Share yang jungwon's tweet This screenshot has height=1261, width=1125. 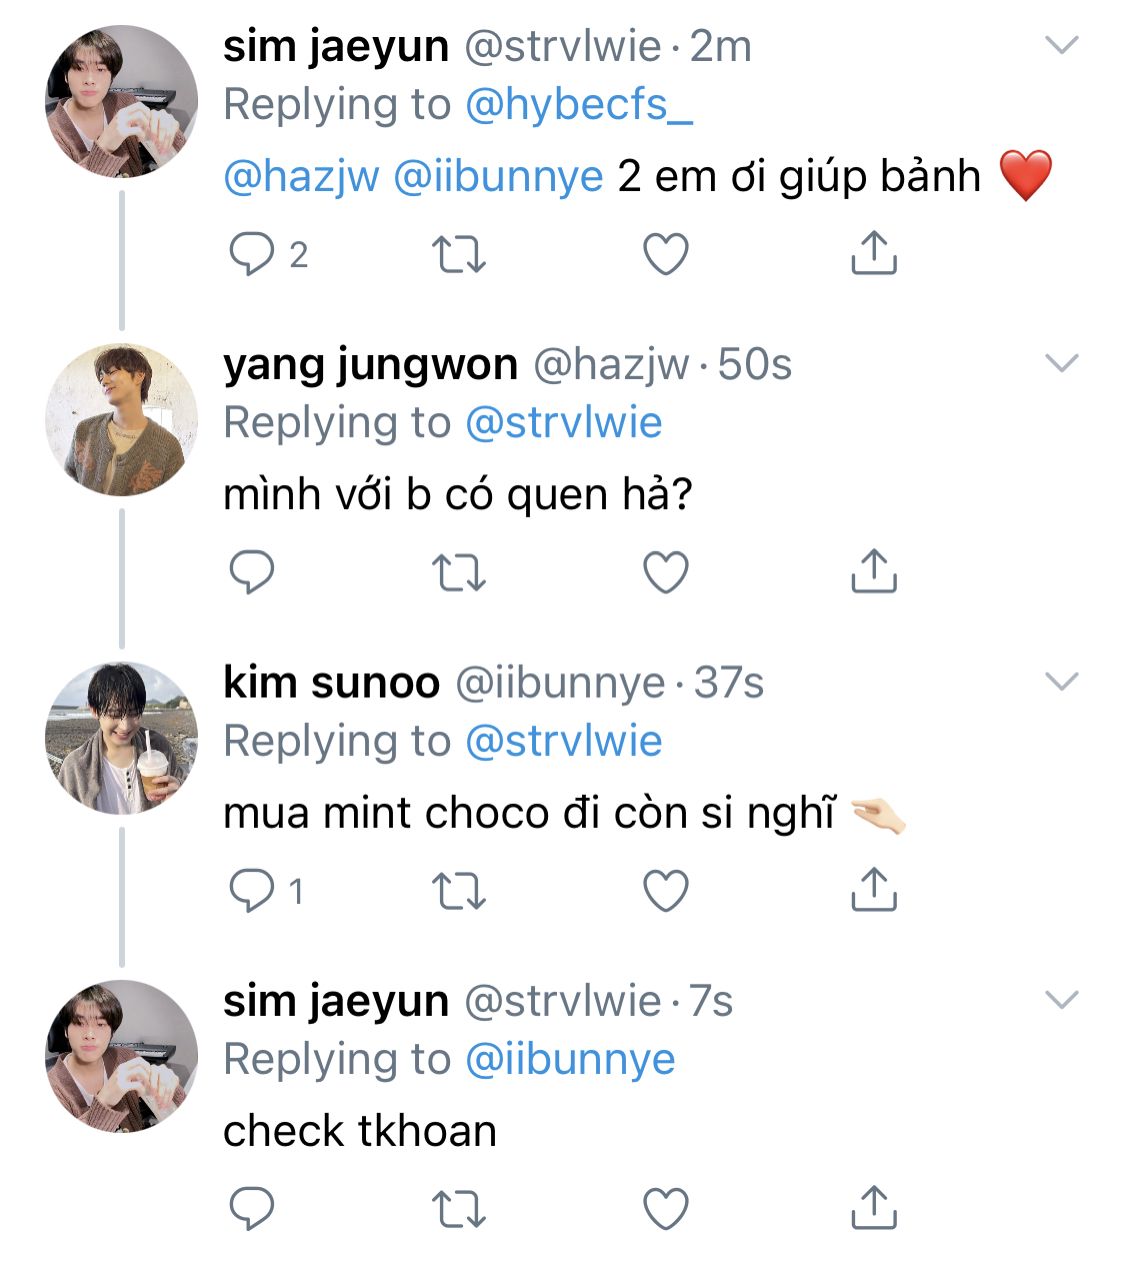point(873,573)
